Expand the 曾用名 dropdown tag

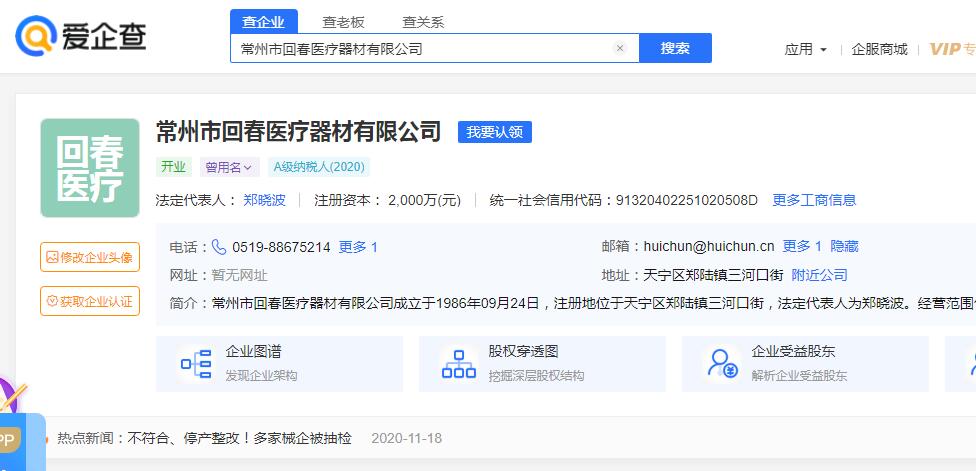[x=229, y=167]
